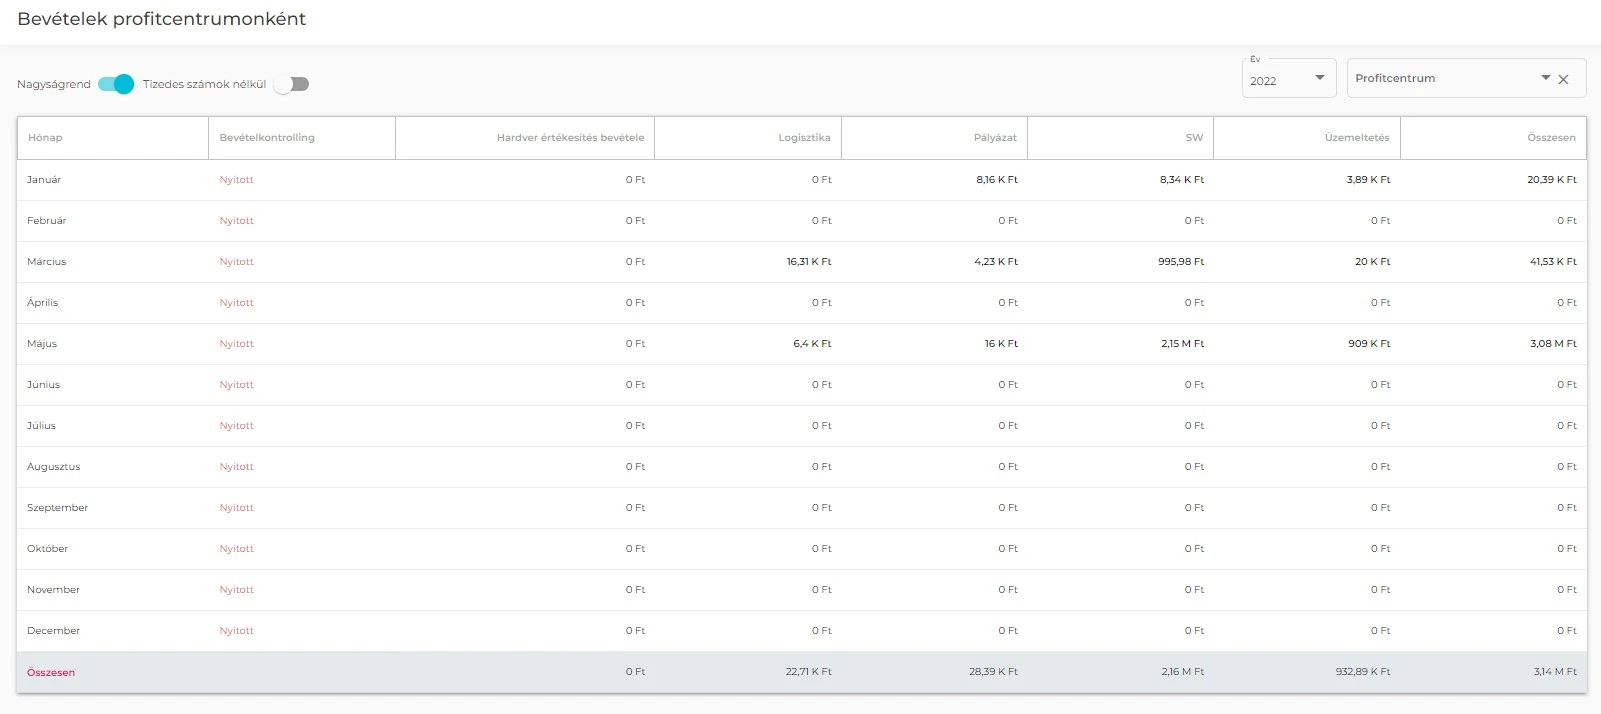Open the Év year dropdown

[x=1288, y=80]
